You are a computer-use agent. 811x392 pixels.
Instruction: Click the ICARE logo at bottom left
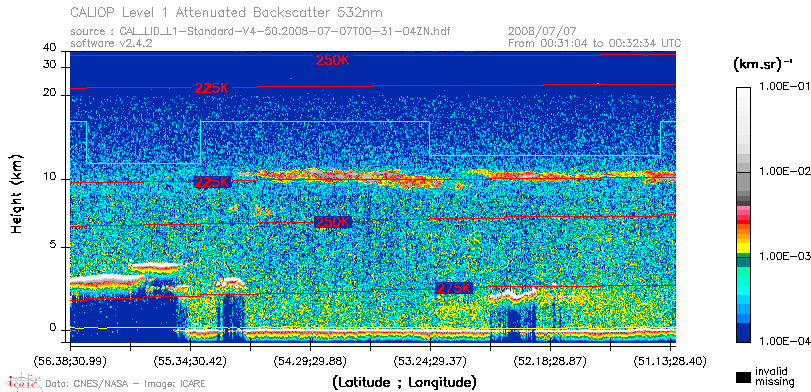click(x=23, y=382)
